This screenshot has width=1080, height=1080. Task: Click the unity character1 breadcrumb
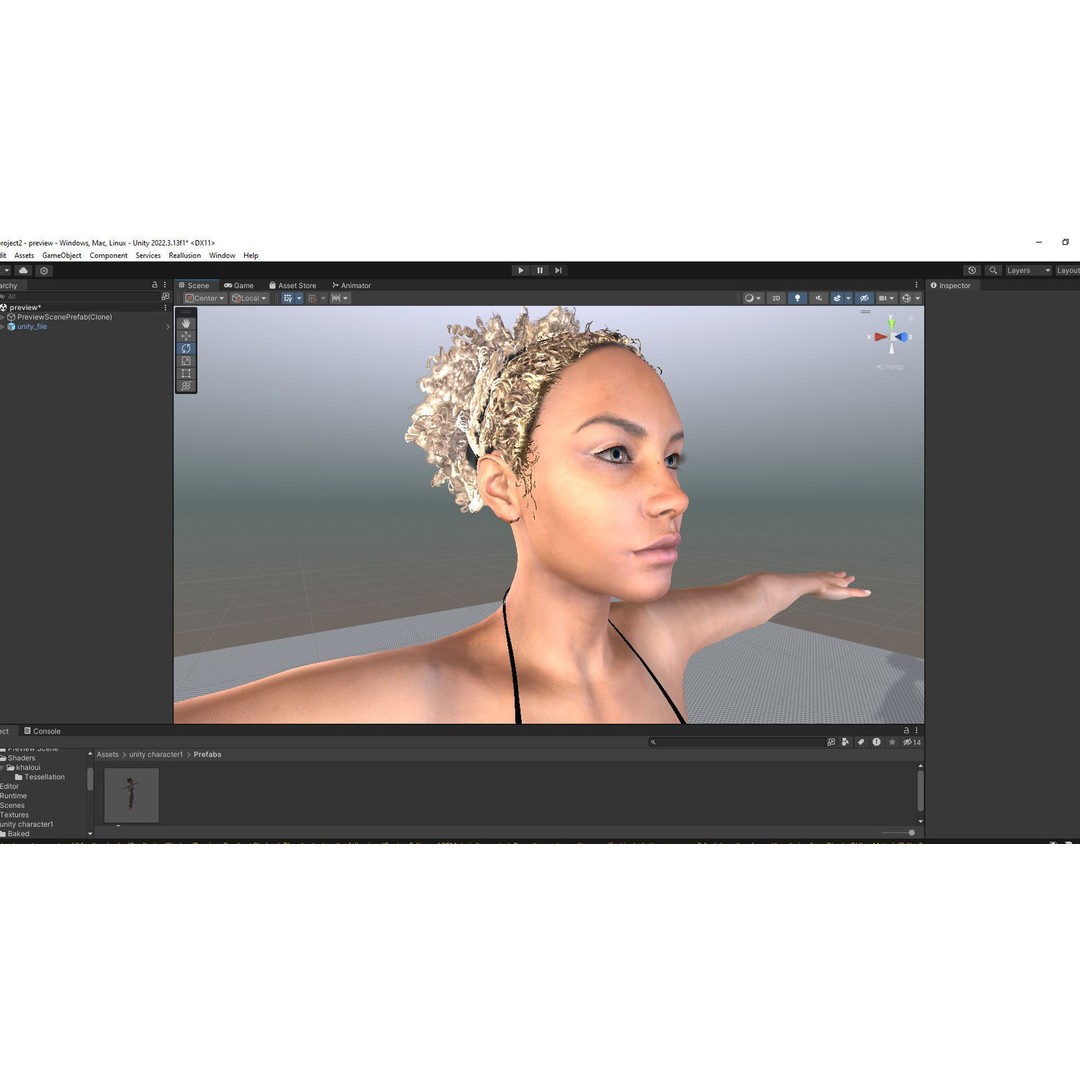tap(156, 755)
